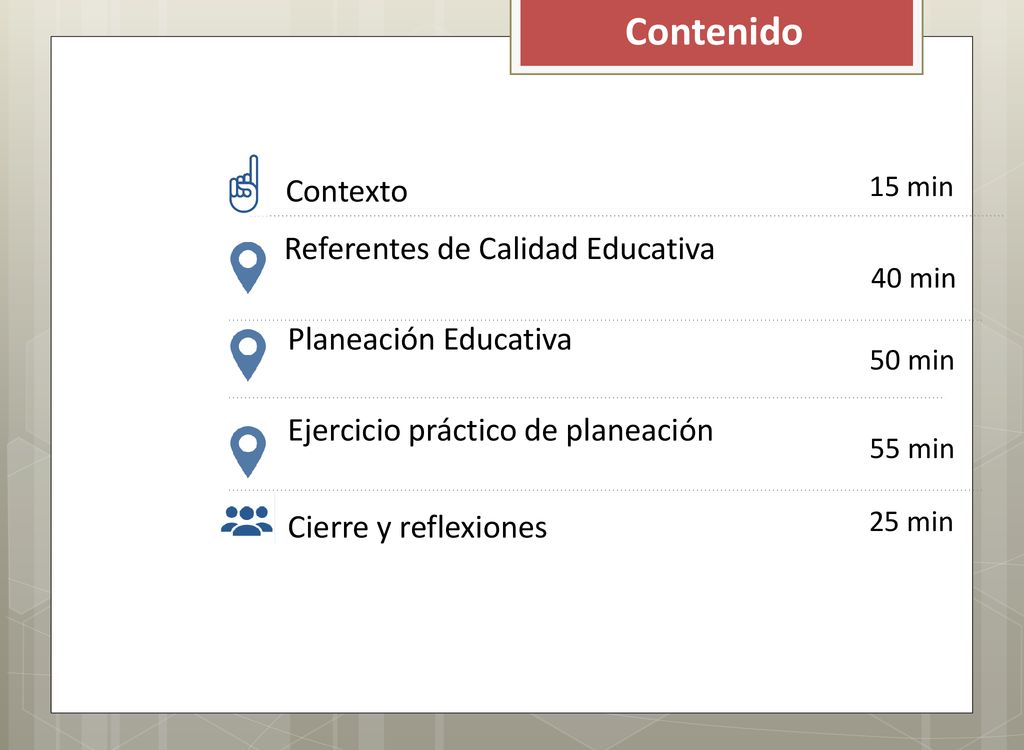Image resolution: width=1024 pixels, height=750 pixels.
Task: Click the location pin next to Referentes de Calidad Educativa
Action: tap(248, 267)
